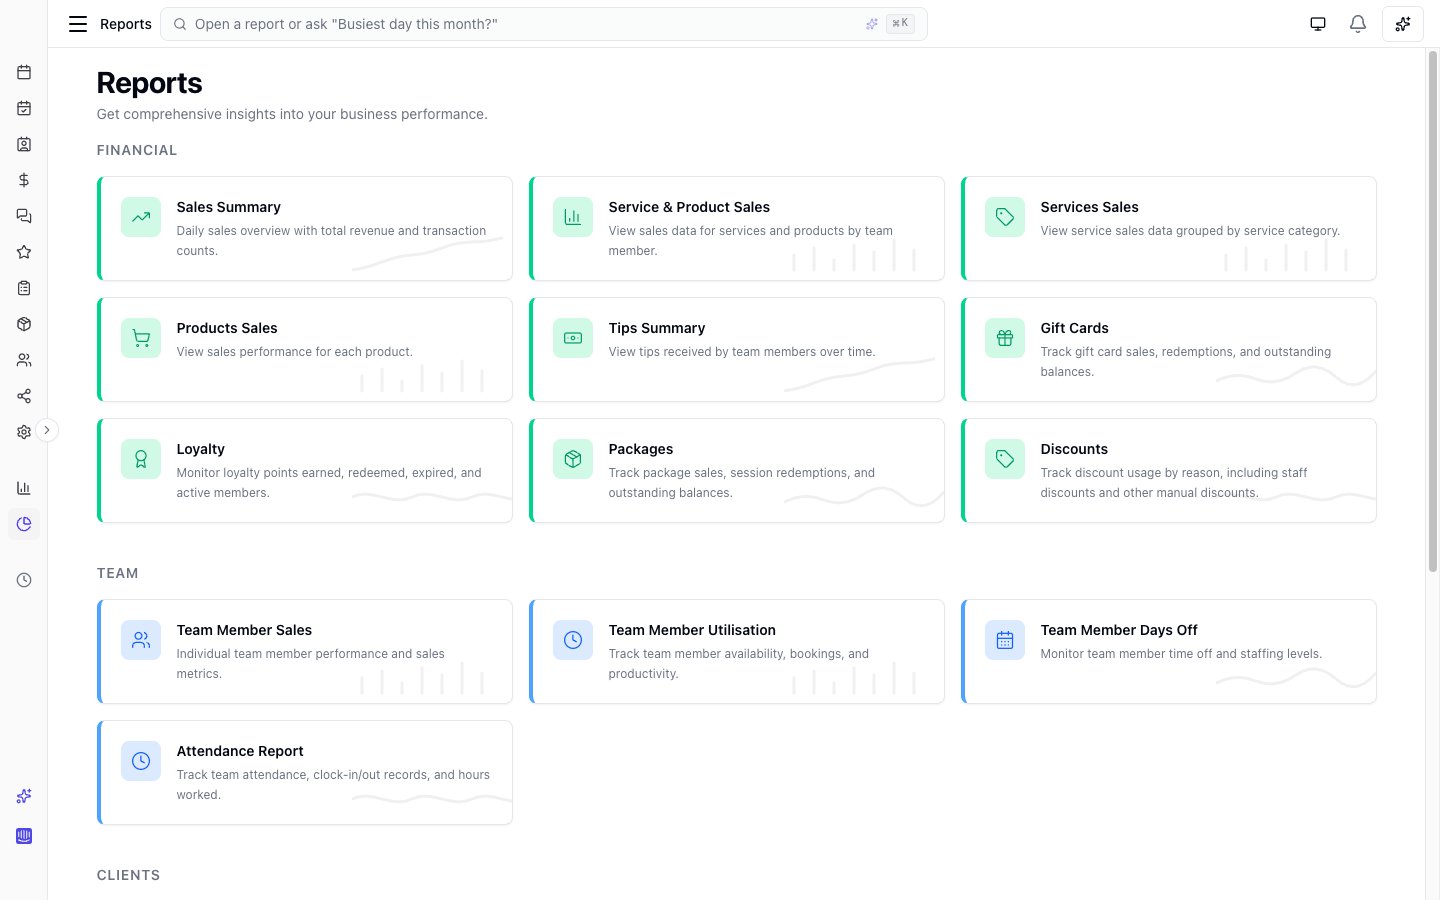Click the Loyalty award badge icon
This screenshot has height=900, width=1440.
coord(141,459)
